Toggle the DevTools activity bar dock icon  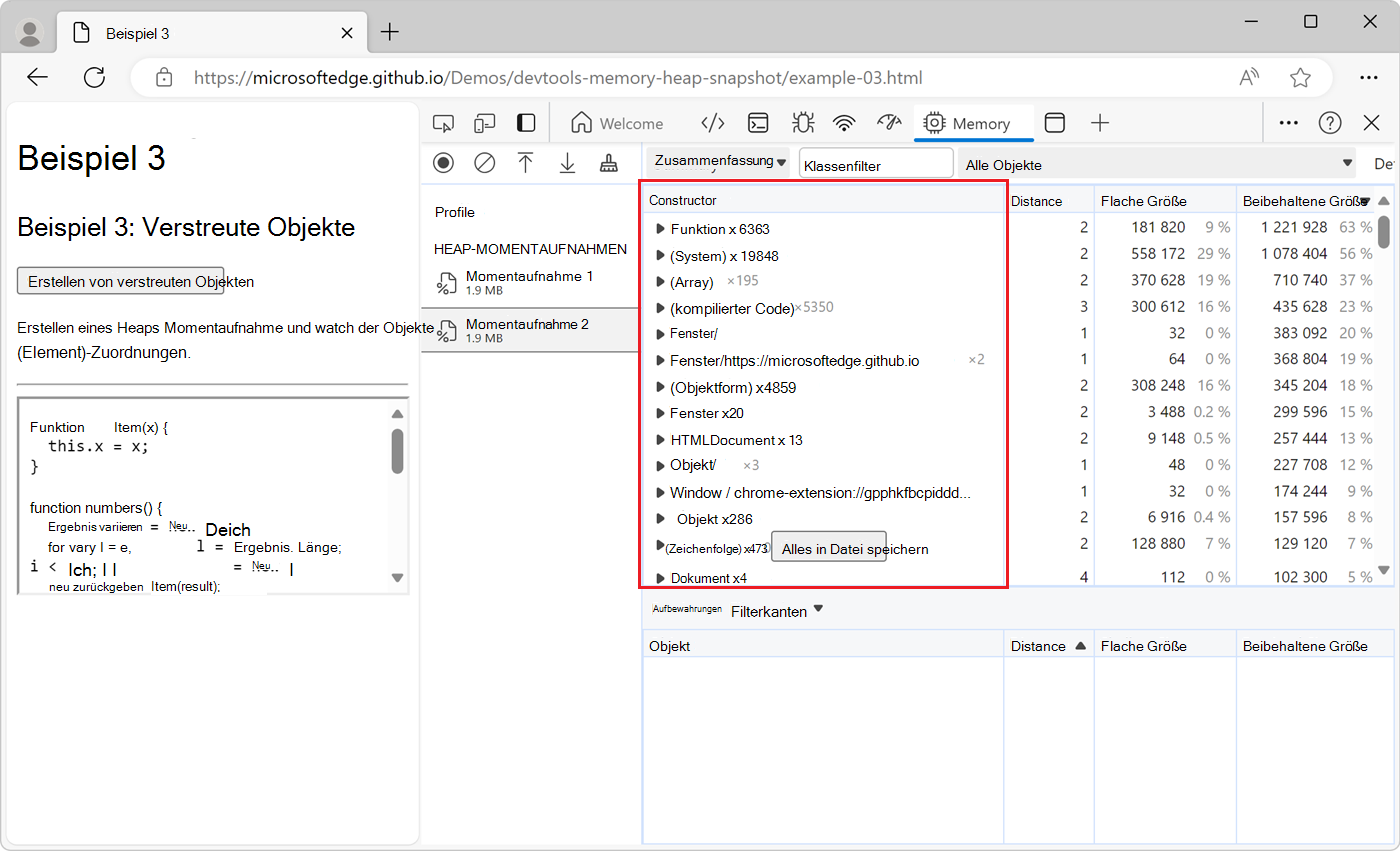tap(526, 123)
